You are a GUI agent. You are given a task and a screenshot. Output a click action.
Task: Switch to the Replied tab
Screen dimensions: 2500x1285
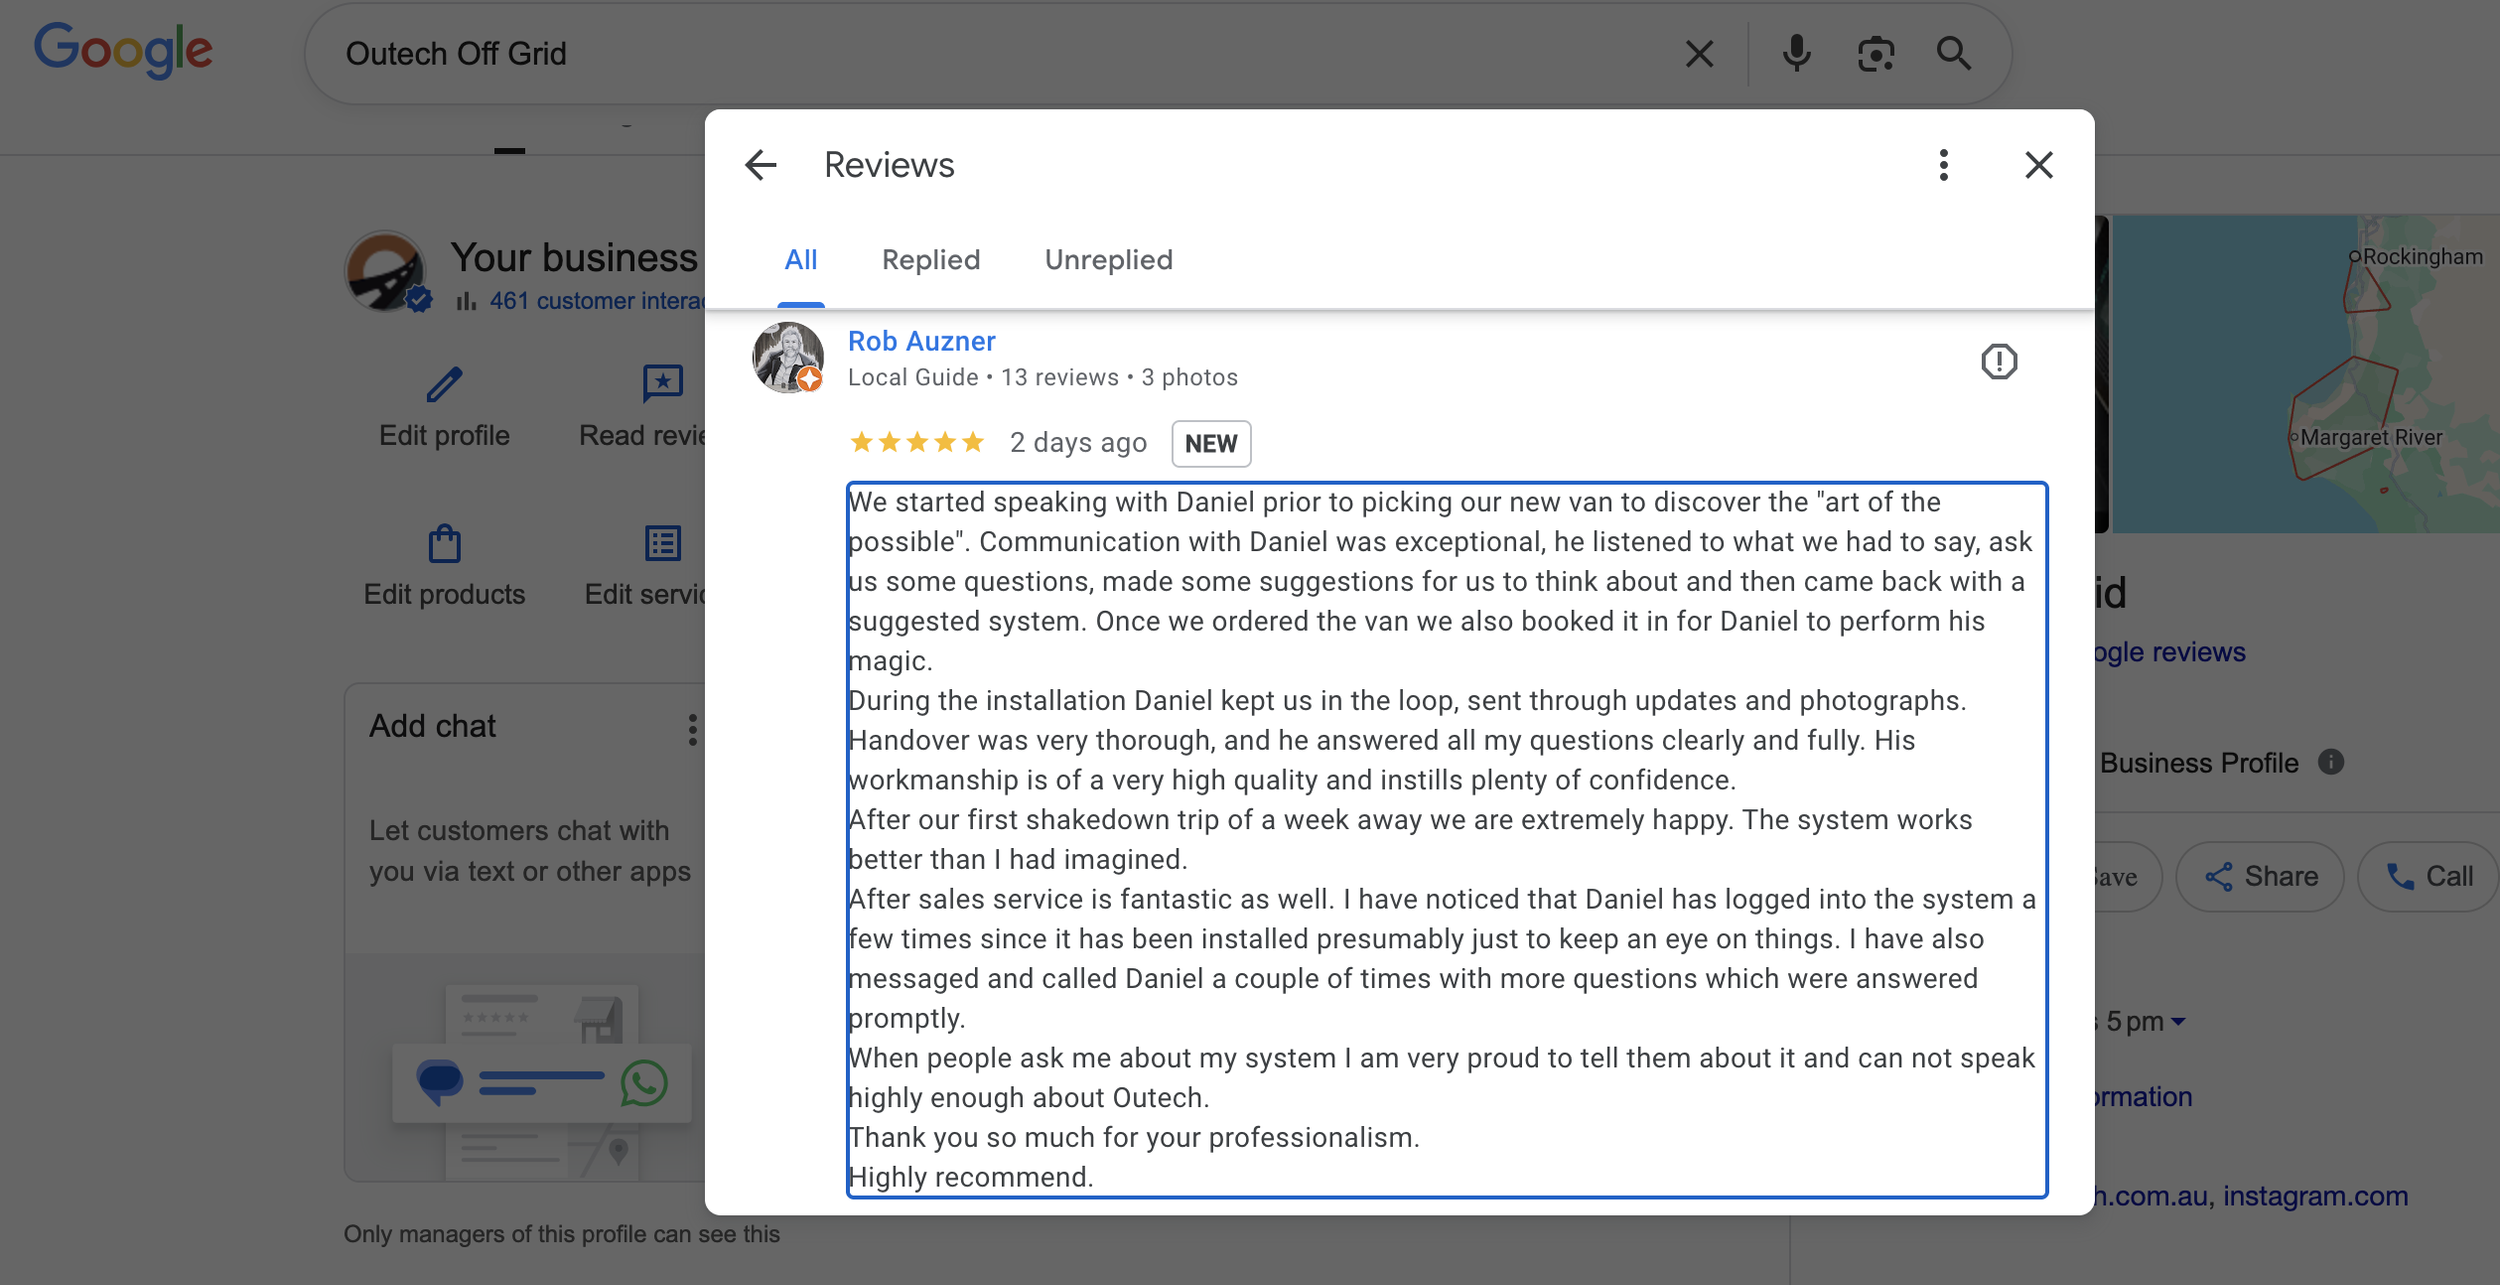pos(930,260)
